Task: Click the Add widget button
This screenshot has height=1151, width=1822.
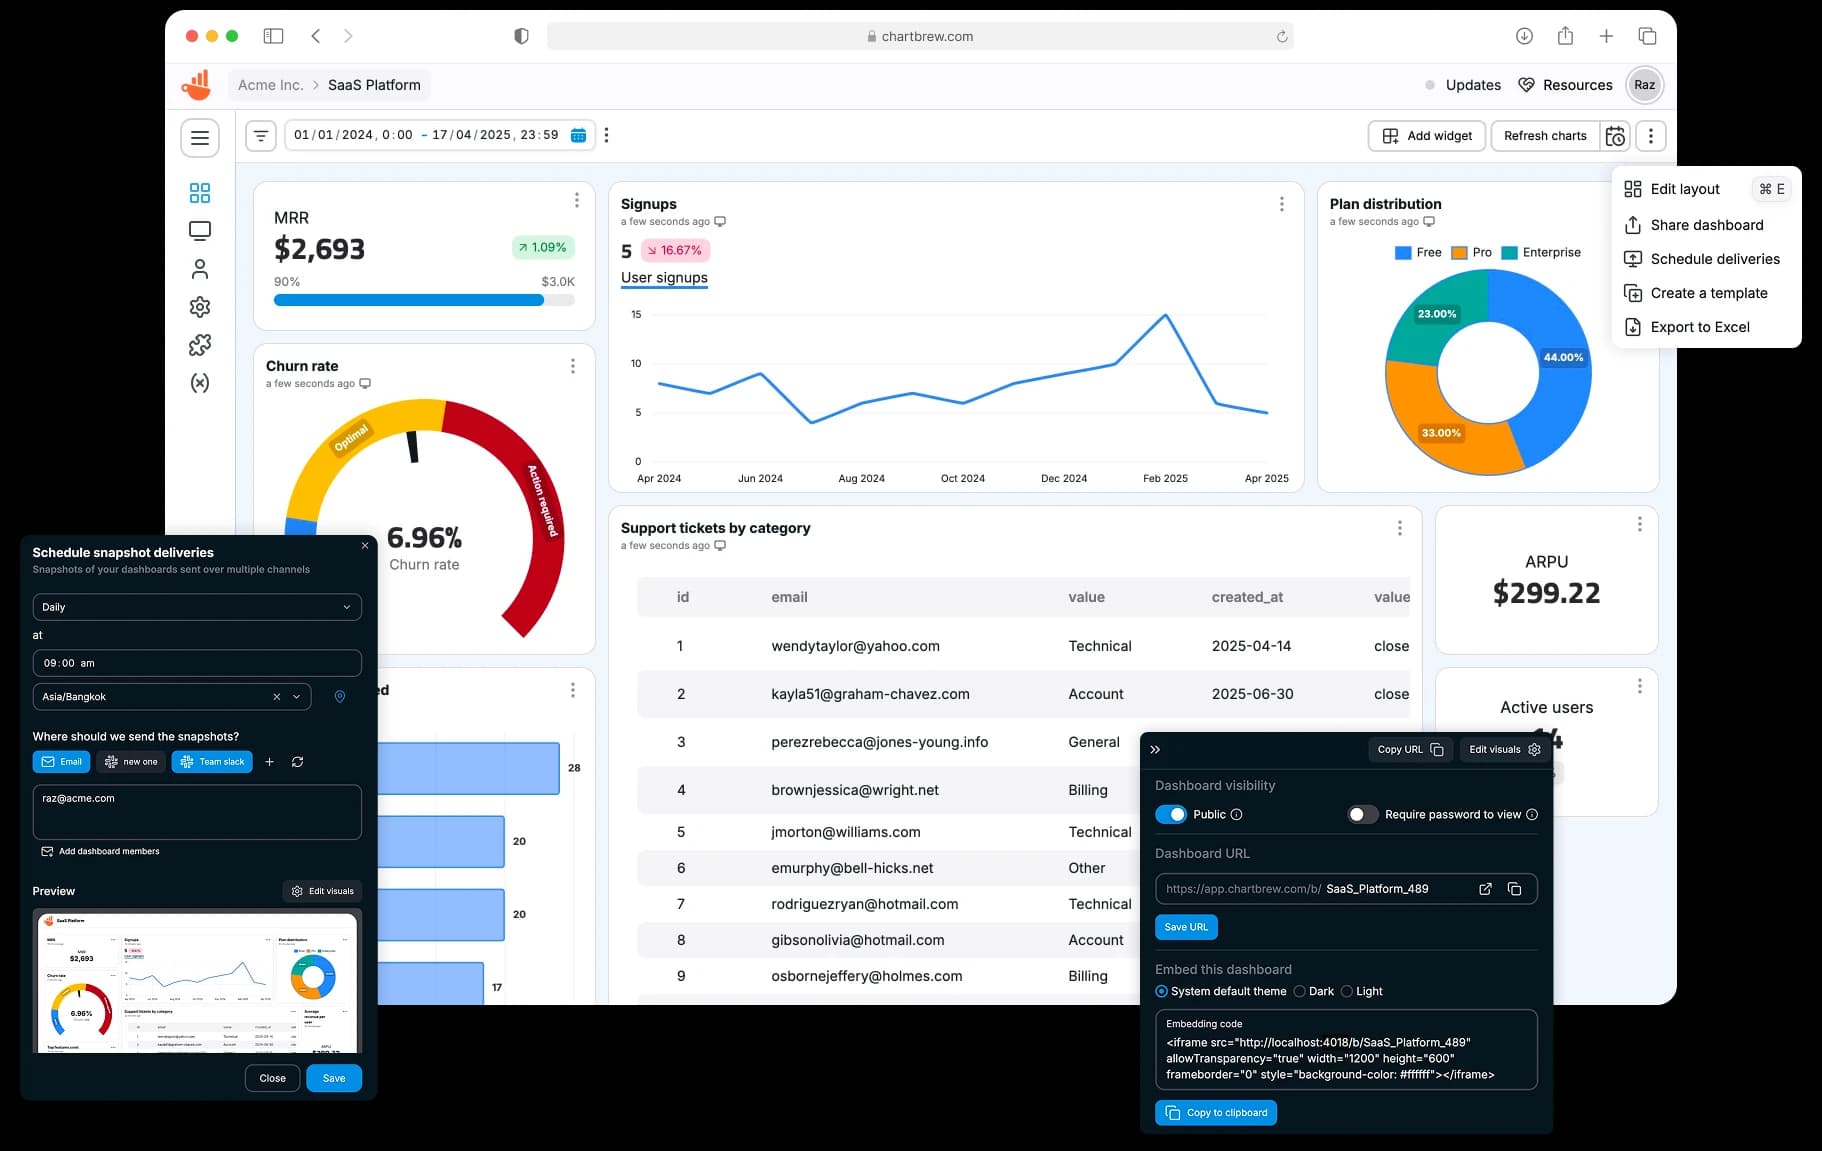Action: click(1427, 136)
